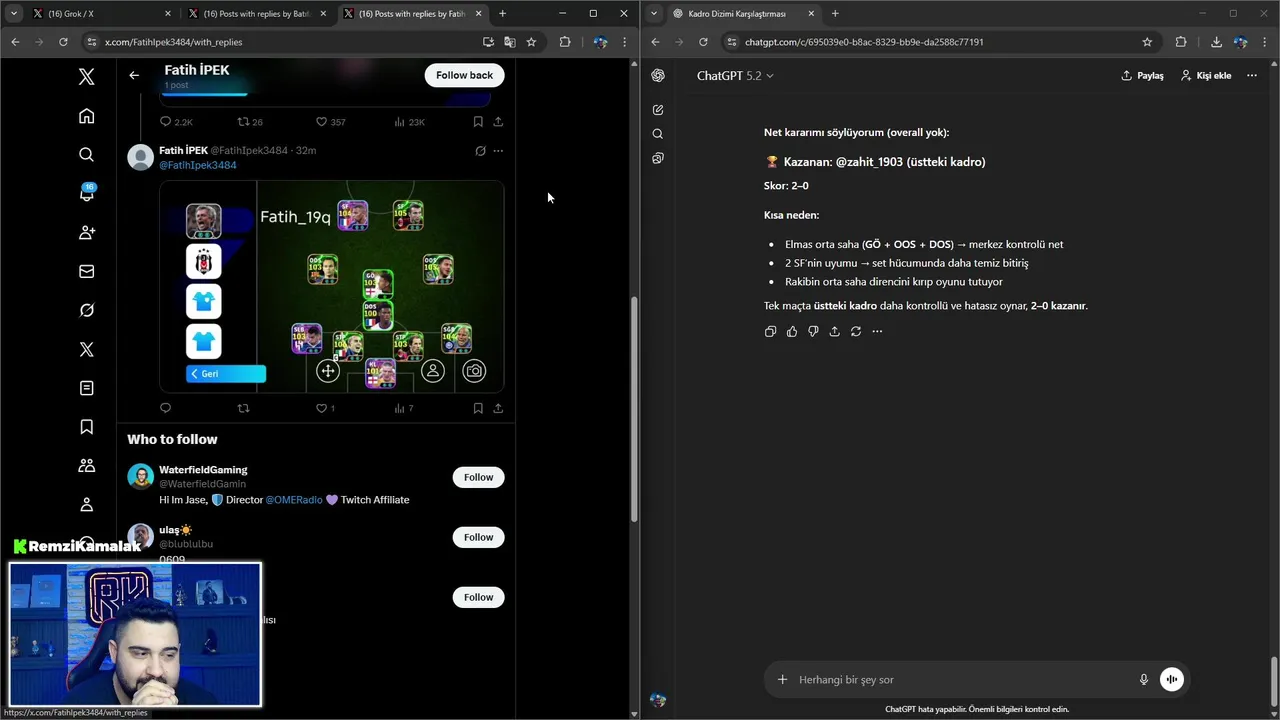Select the Kadro Dizimi Karşılaştırması tab
The image size is (1280, 720).
point(743,14)
